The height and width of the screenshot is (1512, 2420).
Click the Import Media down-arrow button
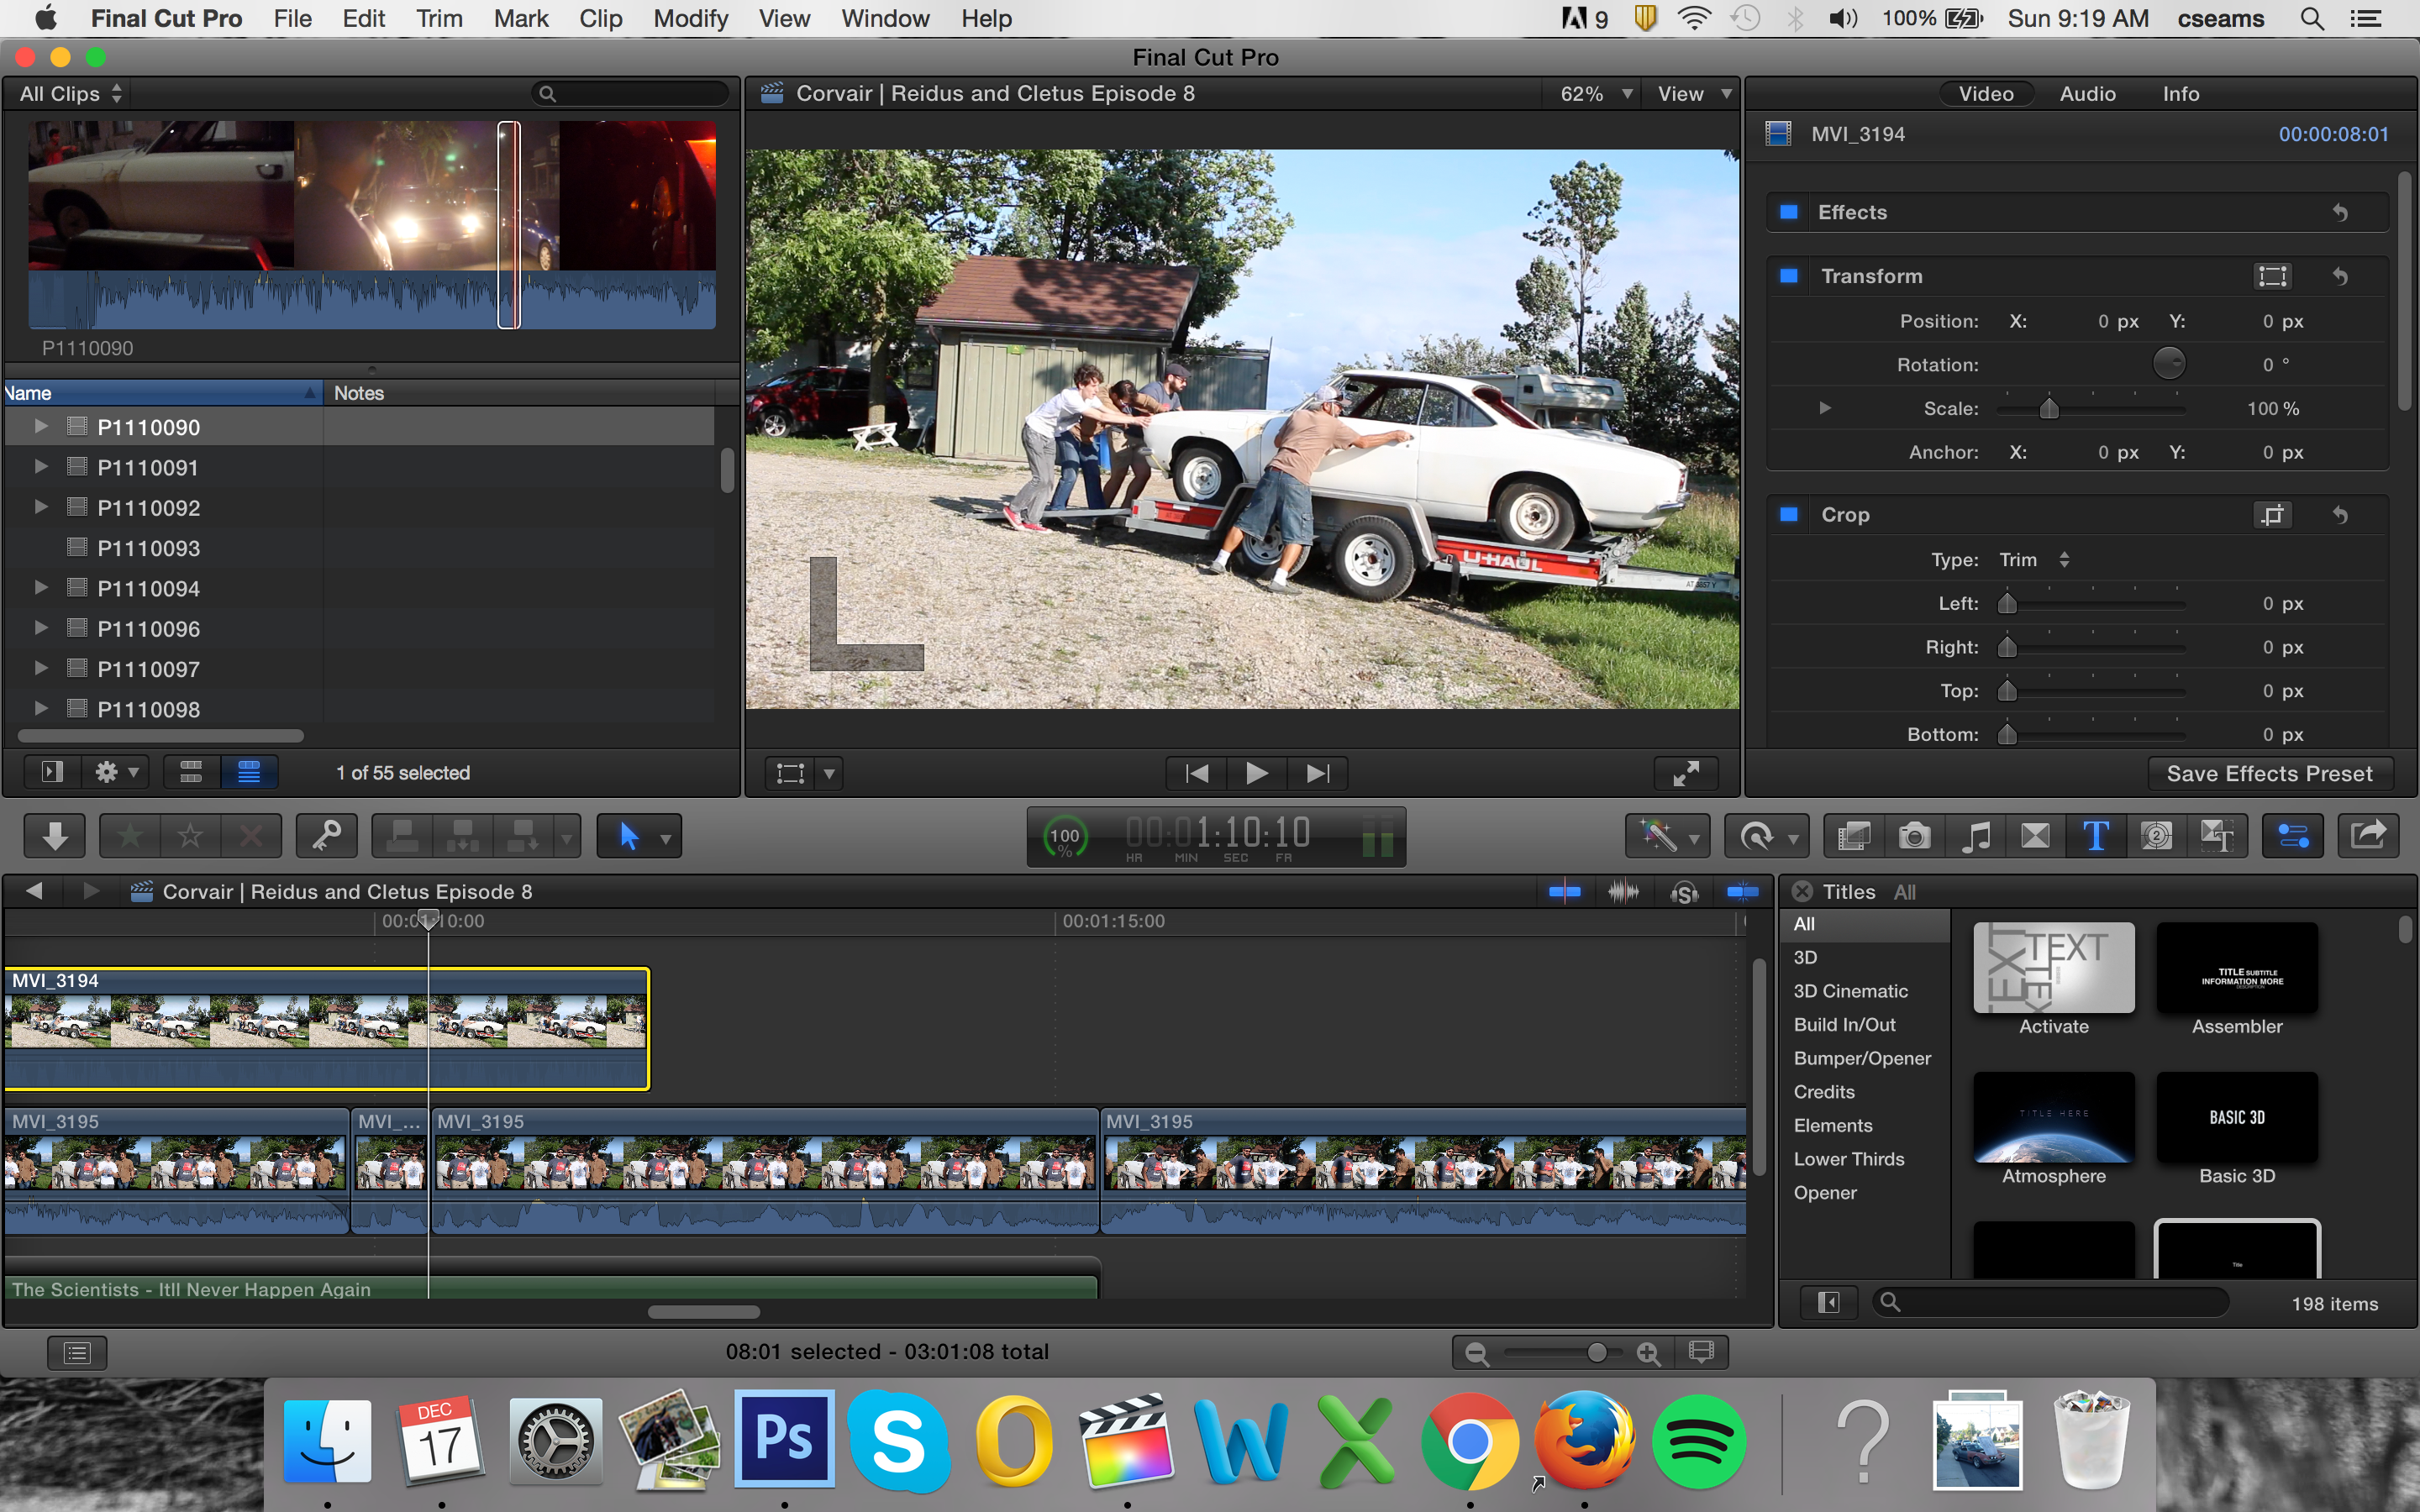coord(54,836)
